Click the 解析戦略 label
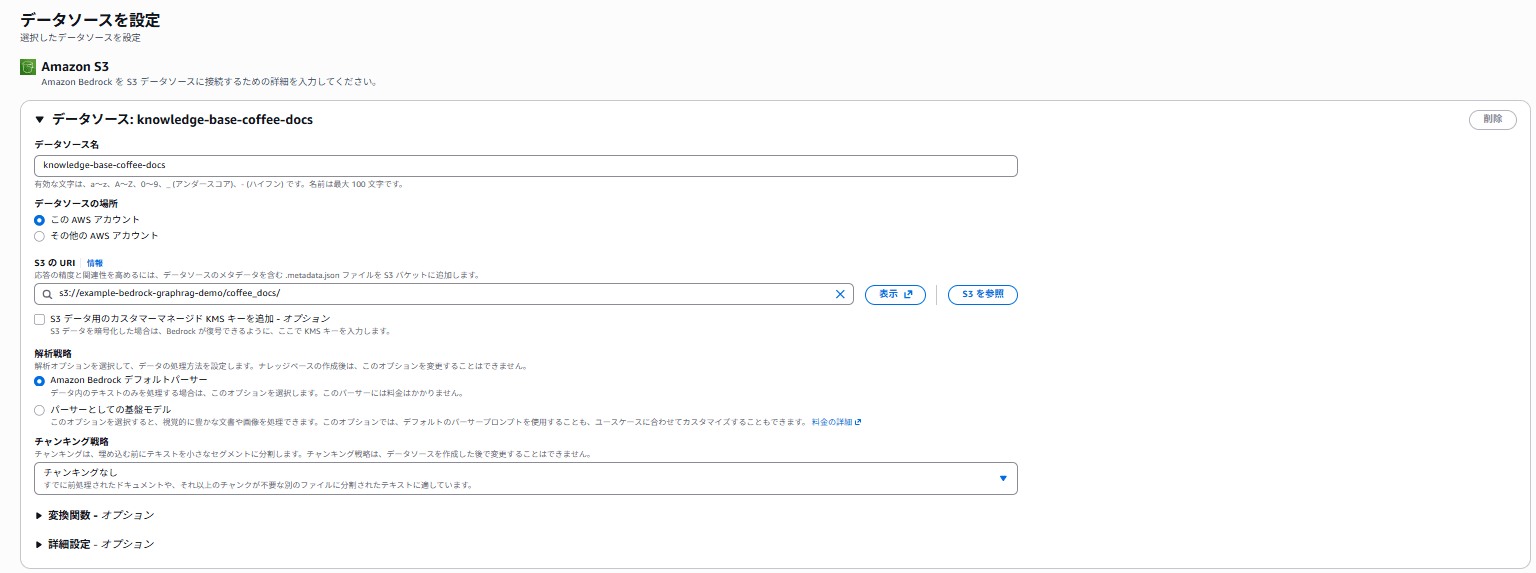 point(53,353)
